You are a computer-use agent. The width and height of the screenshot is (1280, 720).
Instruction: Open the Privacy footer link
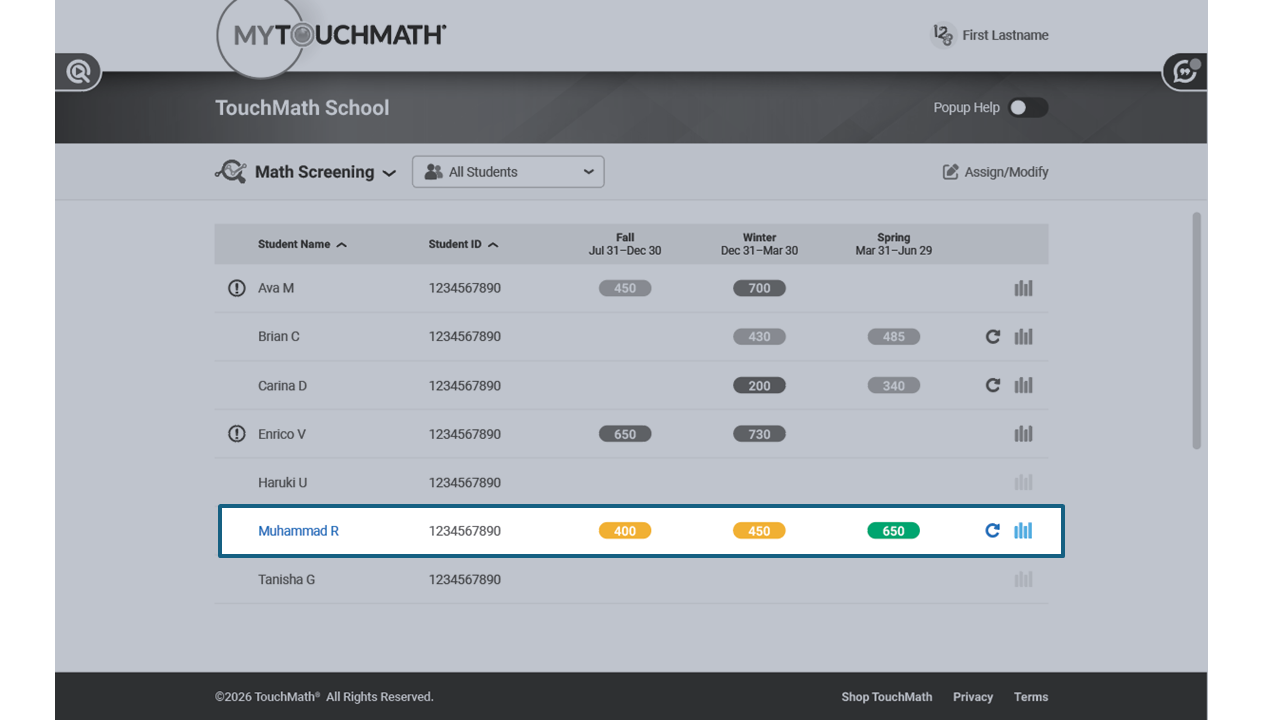[x=973, y=697]
